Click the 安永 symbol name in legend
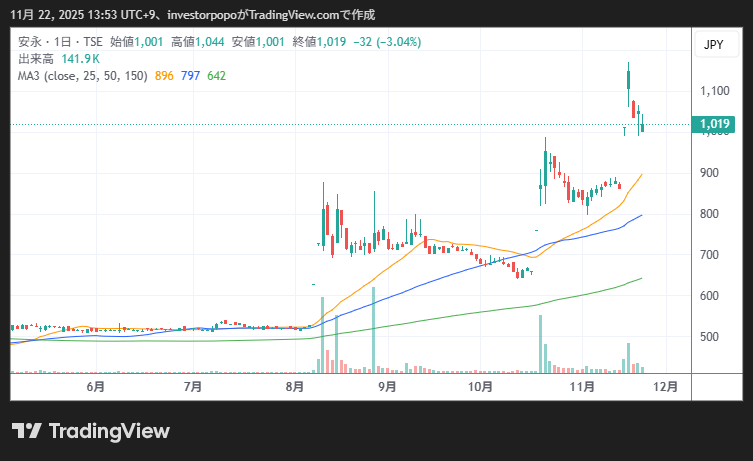Screen dimensions: 753x461 30,43
